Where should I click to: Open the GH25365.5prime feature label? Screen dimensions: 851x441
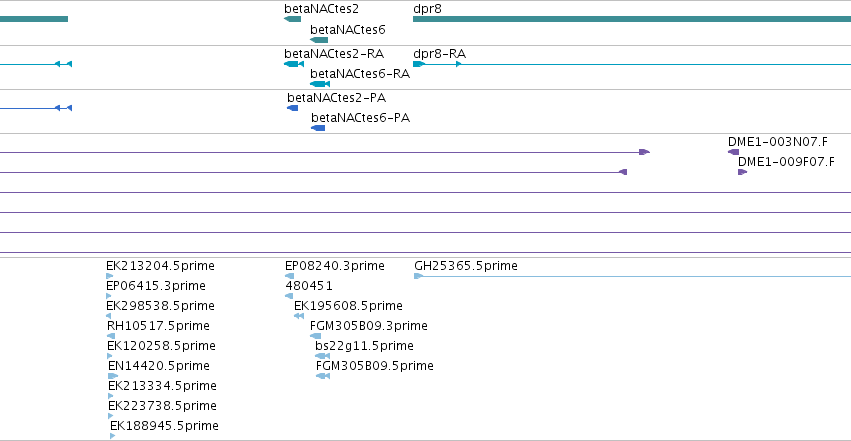point(466,266)
